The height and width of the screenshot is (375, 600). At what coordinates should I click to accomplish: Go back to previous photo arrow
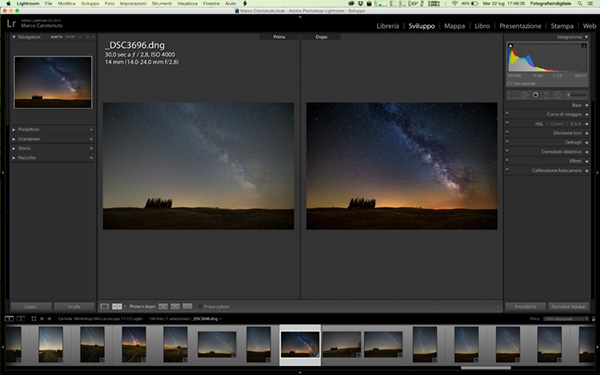(42, 318)
